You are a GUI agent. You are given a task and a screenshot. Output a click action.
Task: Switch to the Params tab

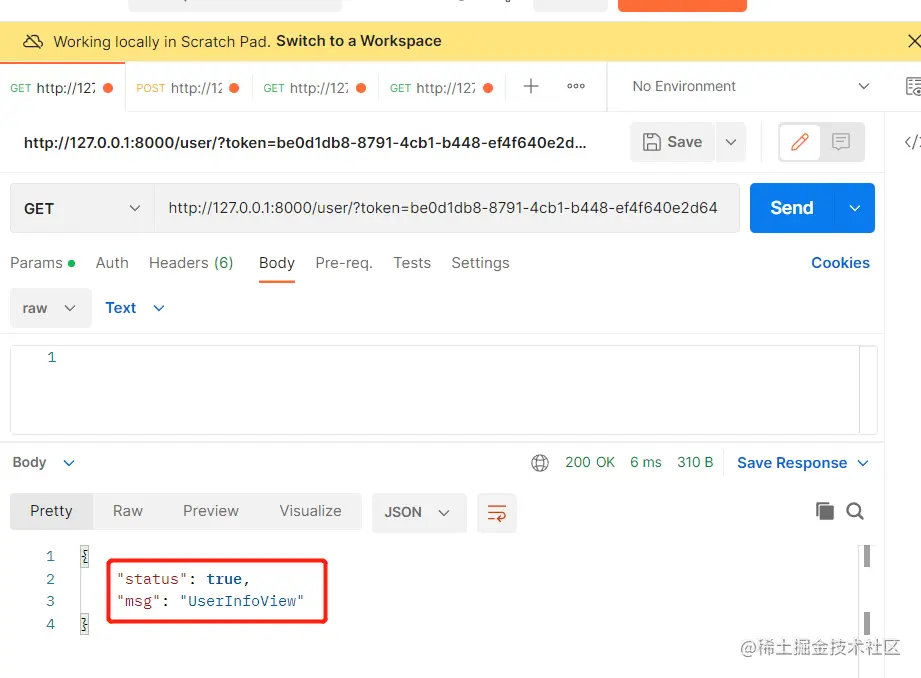[42, 263]
